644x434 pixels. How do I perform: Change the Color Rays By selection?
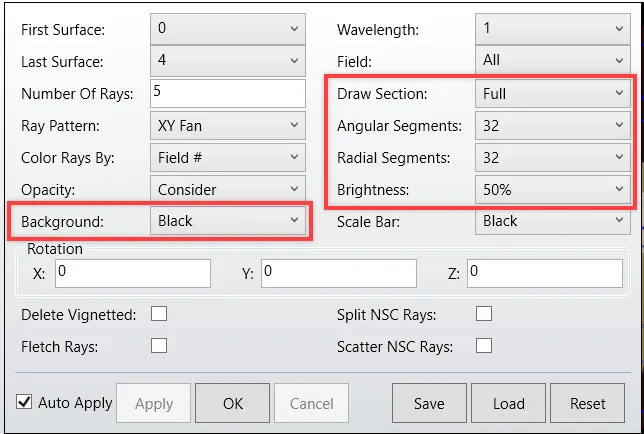(x=227, y=158)
